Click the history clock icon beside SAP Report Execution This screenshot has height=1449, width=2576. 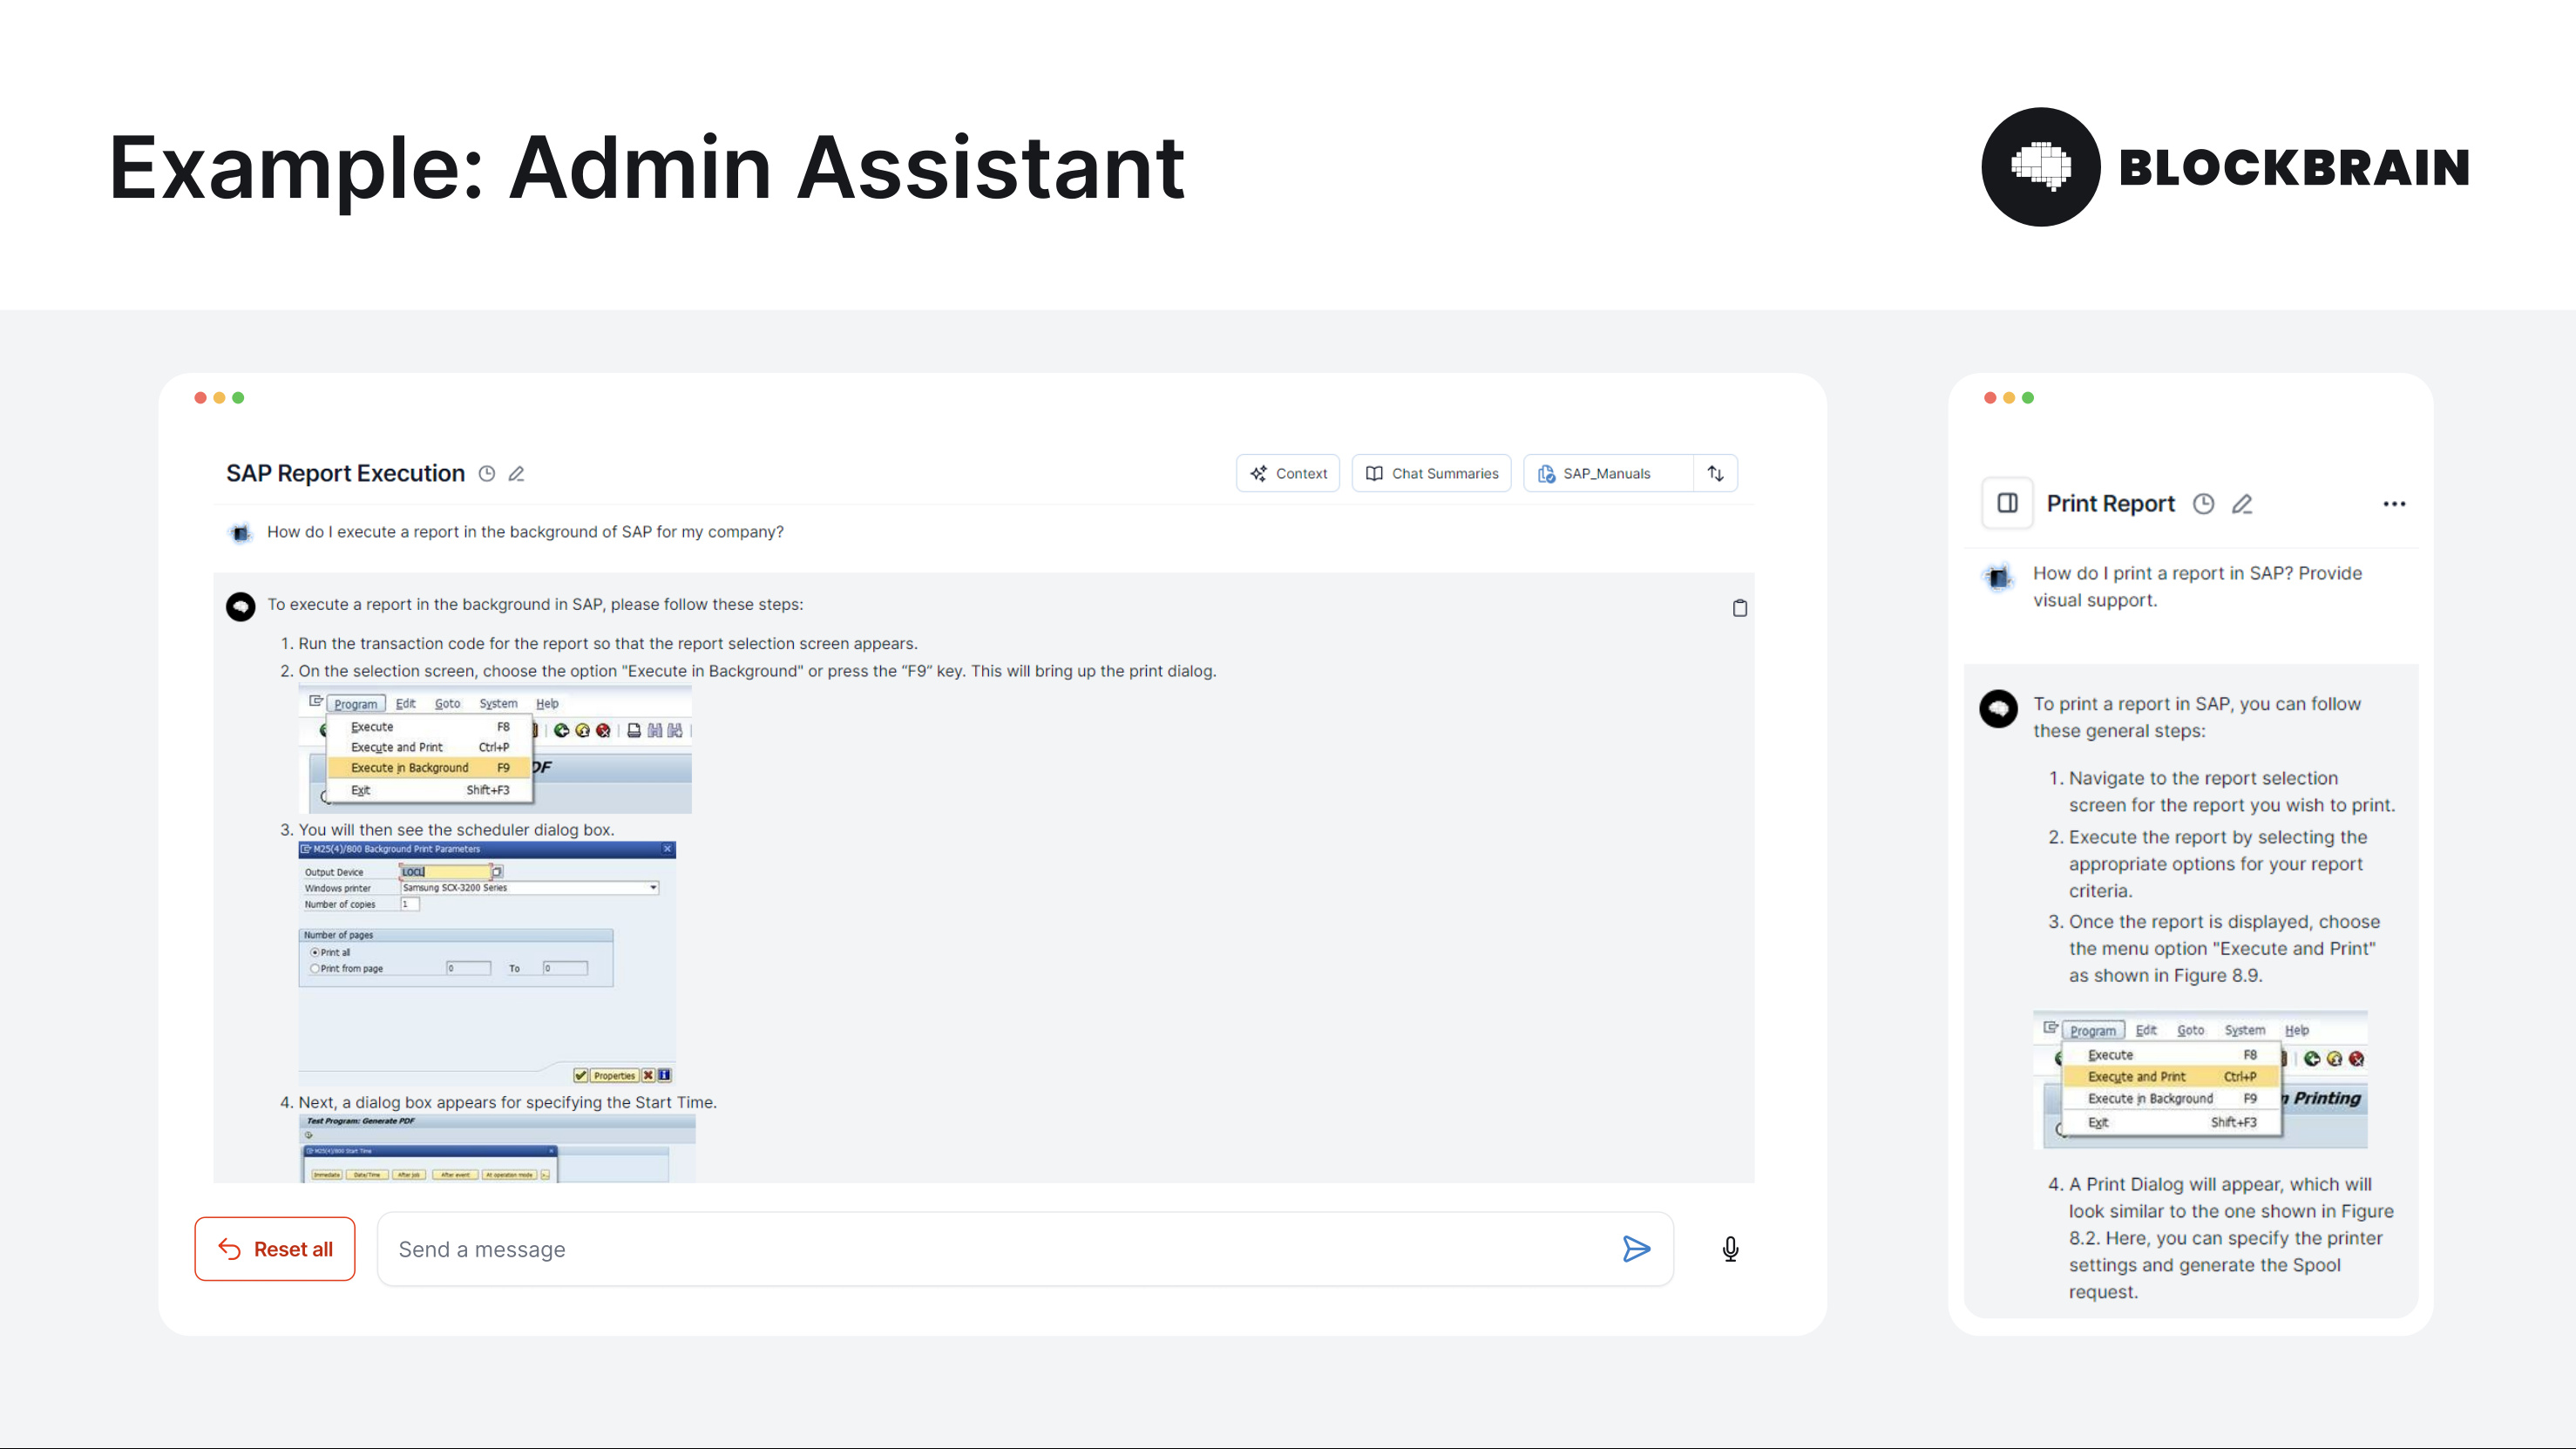point(487,474)
